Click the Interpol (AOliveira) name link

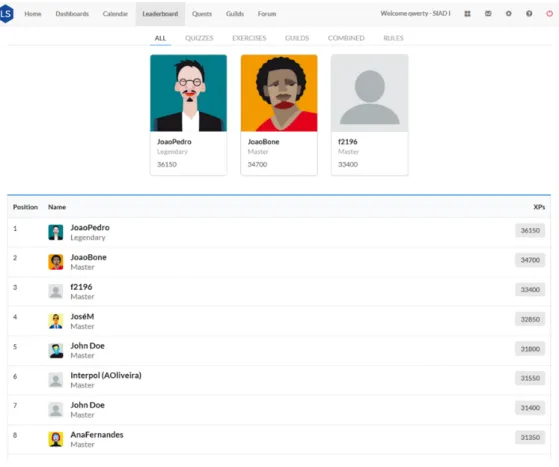(106, 375)
